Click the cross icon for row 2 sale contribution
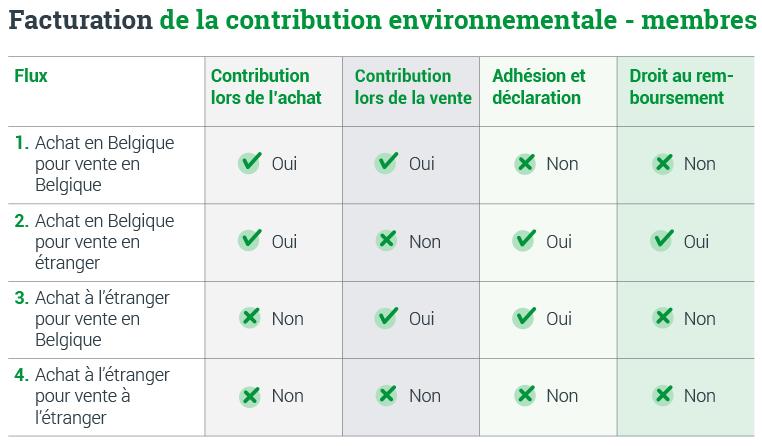Viewport: 762px width, 446px height. point(387,241)
